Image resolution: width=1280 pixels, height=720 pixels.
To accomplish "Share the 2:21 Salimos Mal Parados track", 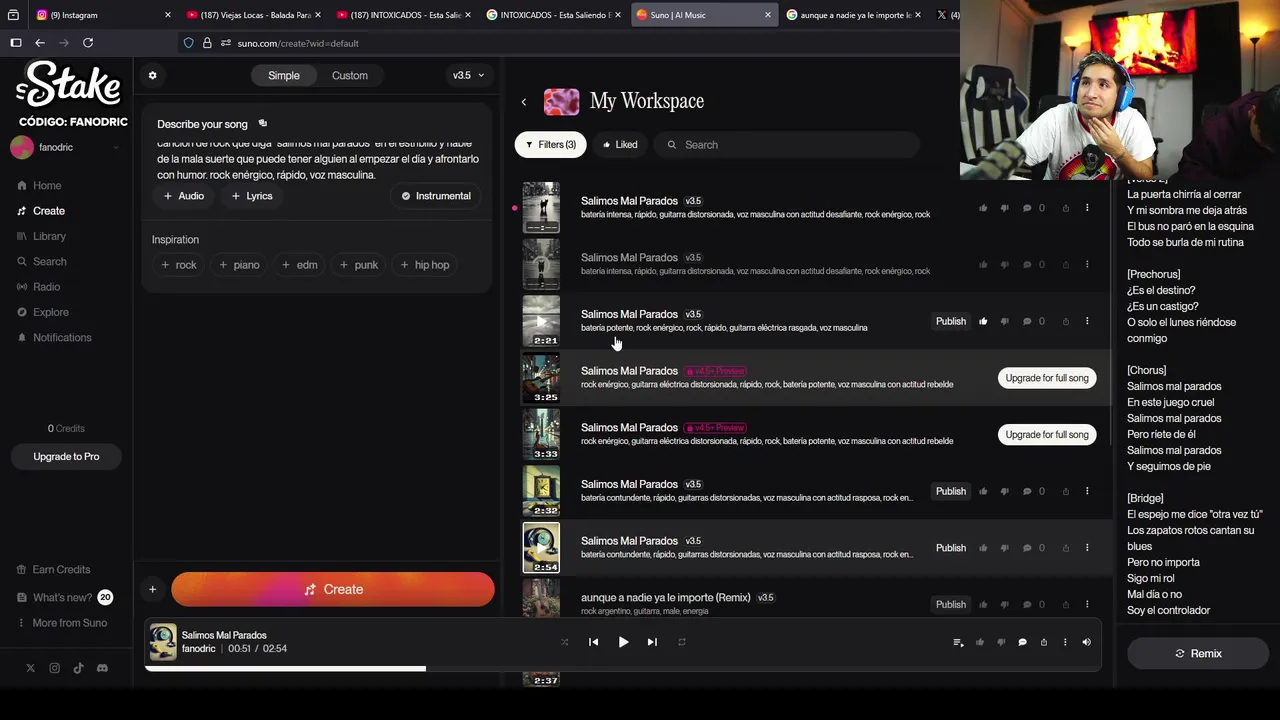I will coord(1065,321).
